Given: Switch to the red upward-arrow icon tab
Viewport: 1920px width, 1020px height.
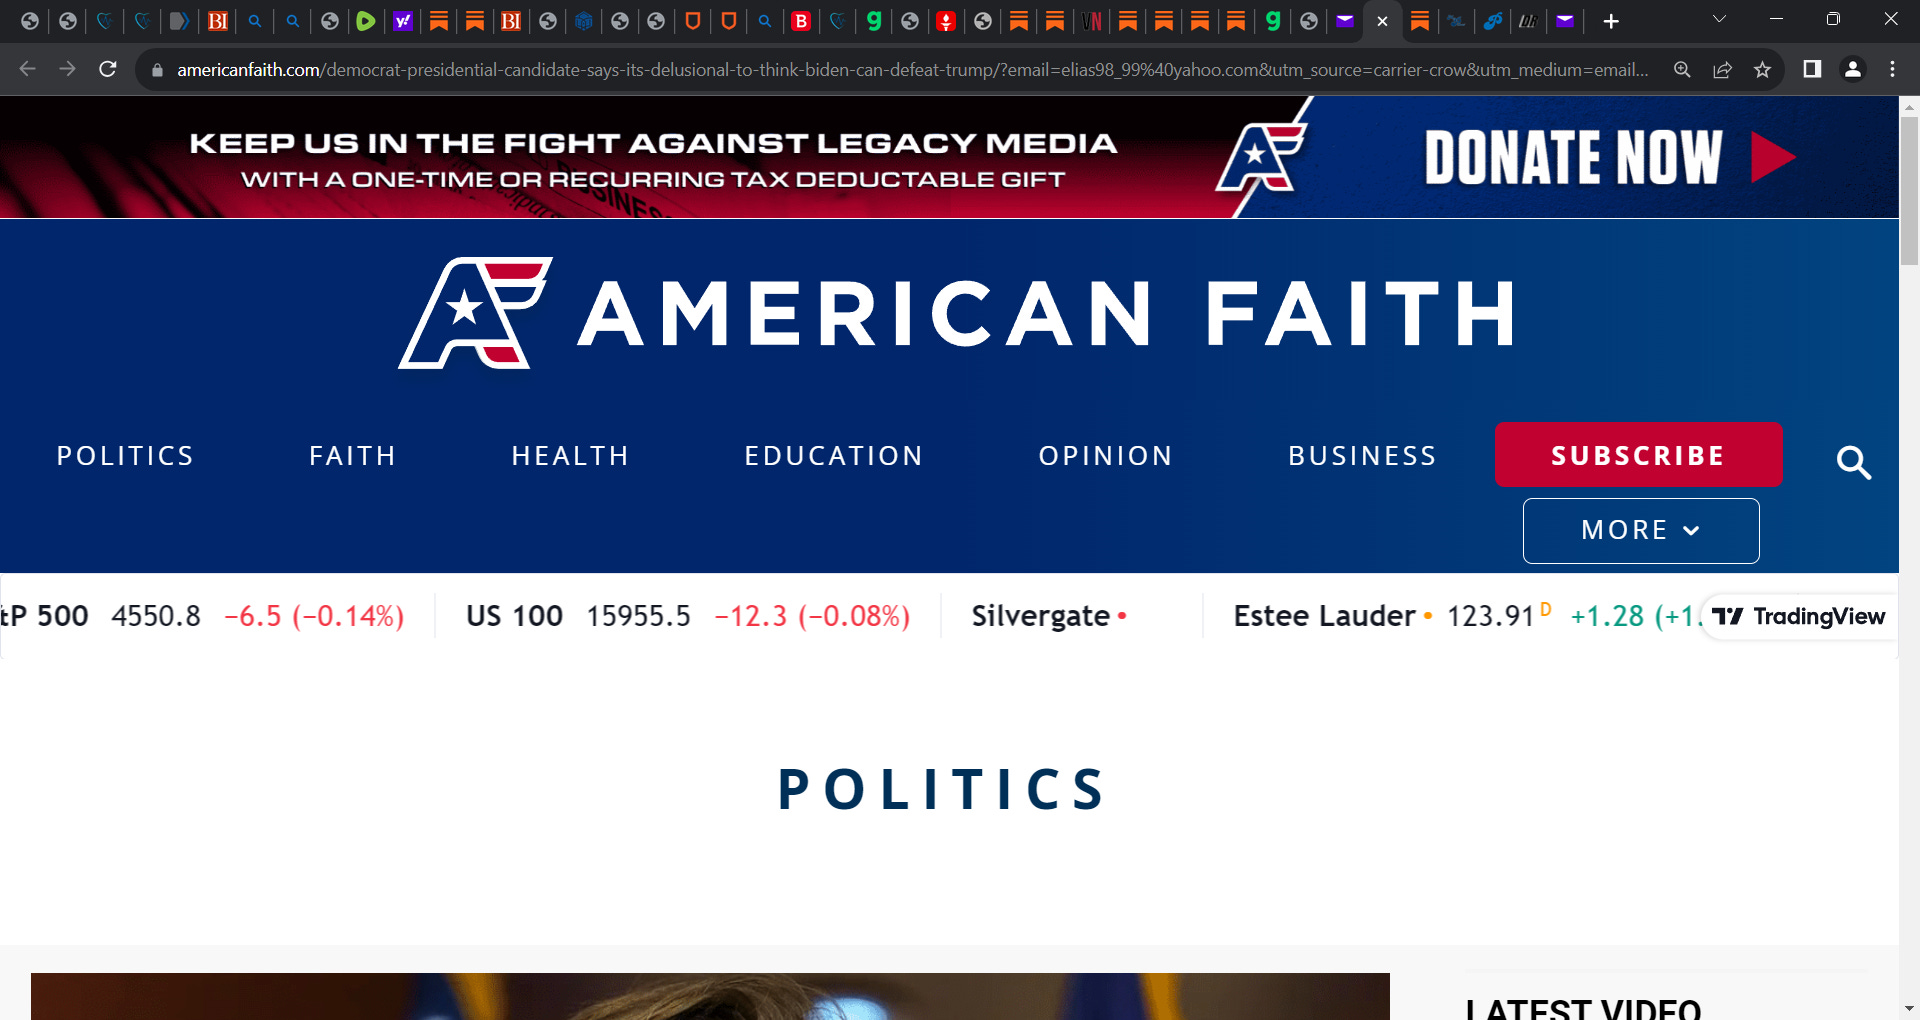Looking at the screenshot, I should click(946, 21).
